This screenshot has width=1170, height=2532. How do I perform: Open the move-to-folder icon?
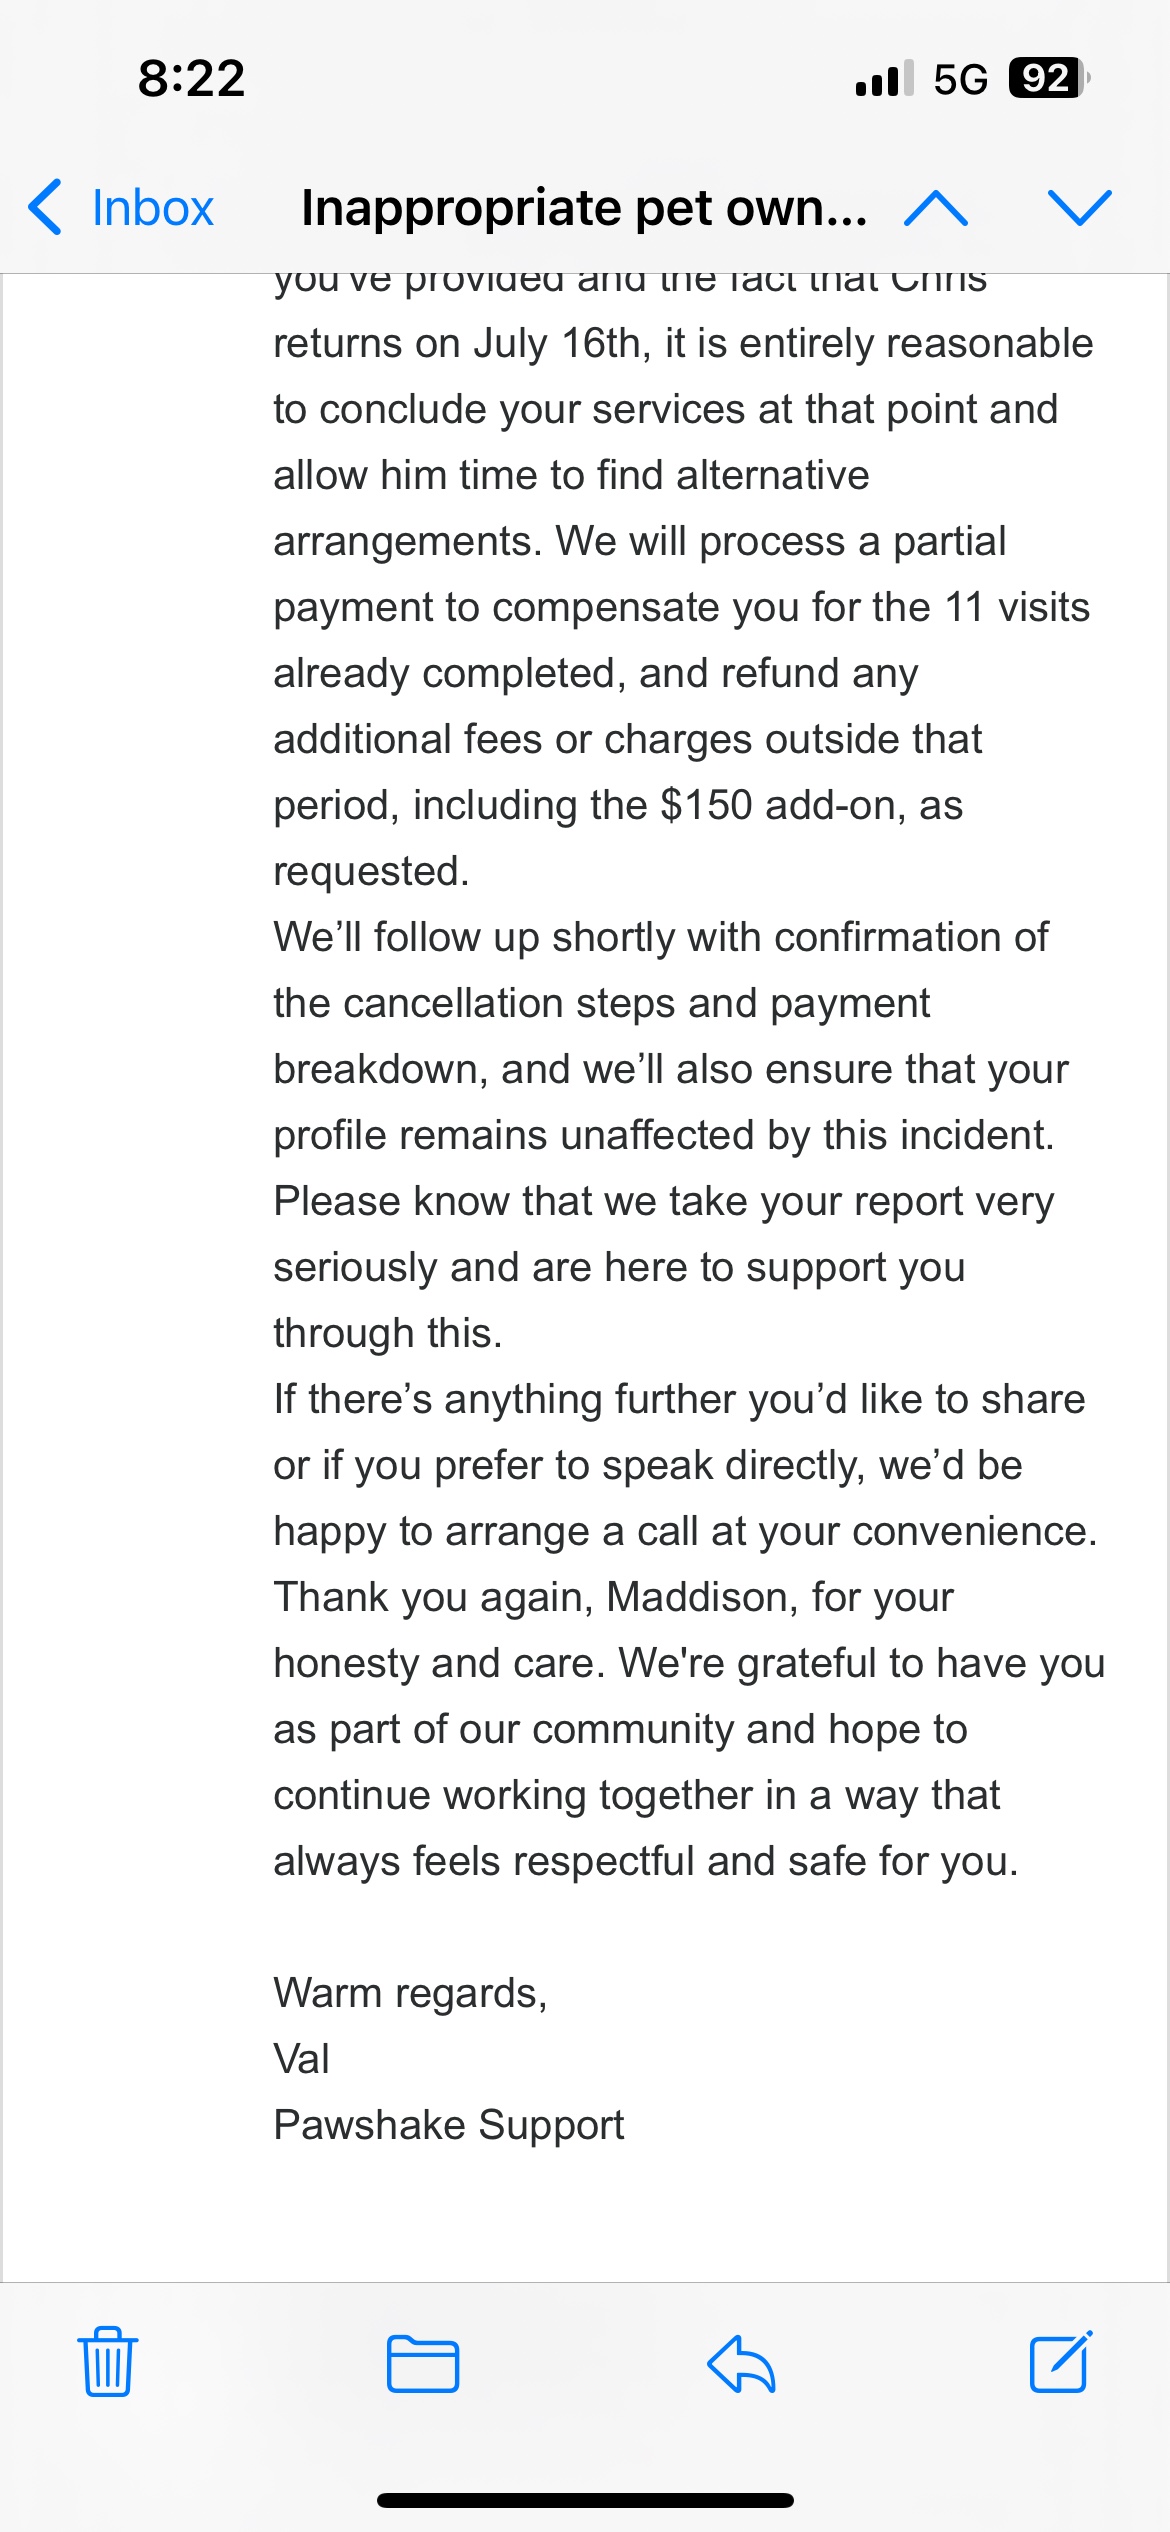tap(422, 2364)
